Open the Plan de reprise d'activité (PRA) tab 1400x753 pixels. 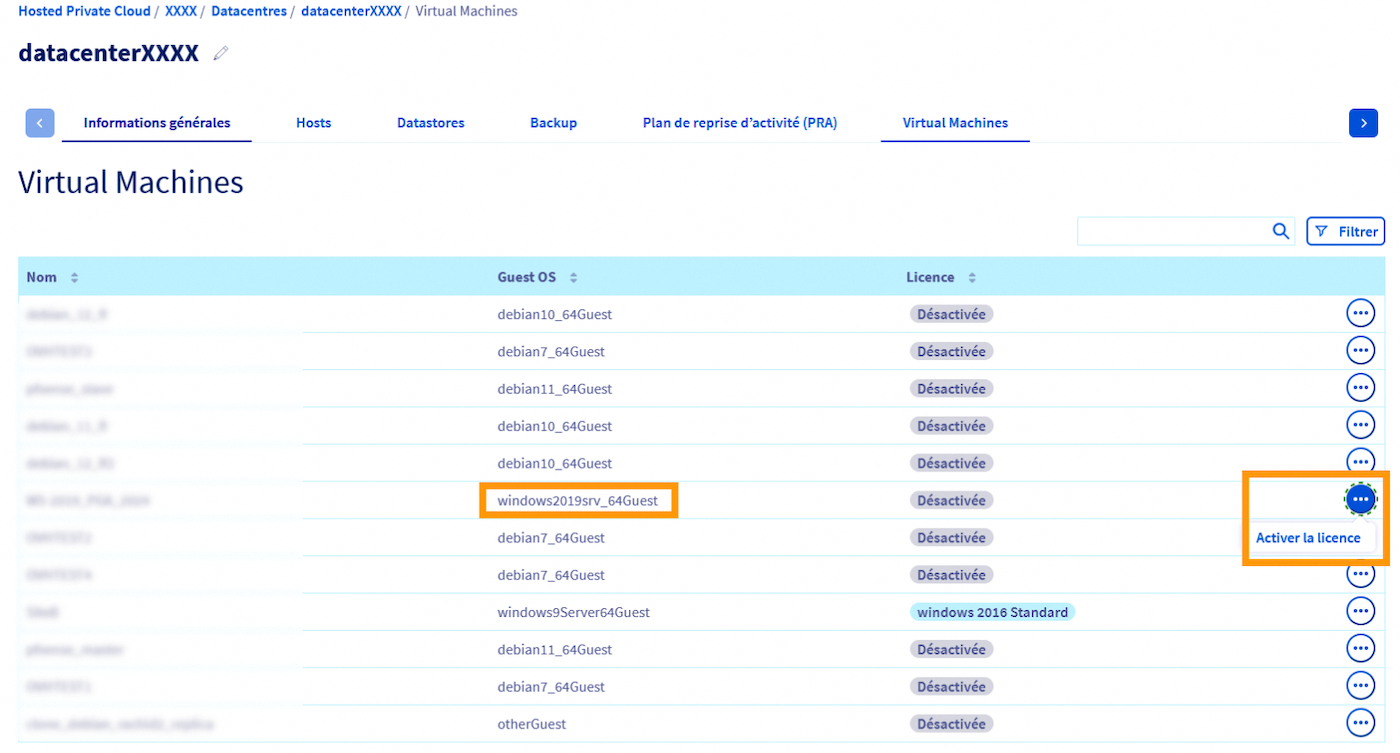coord(739,122)
